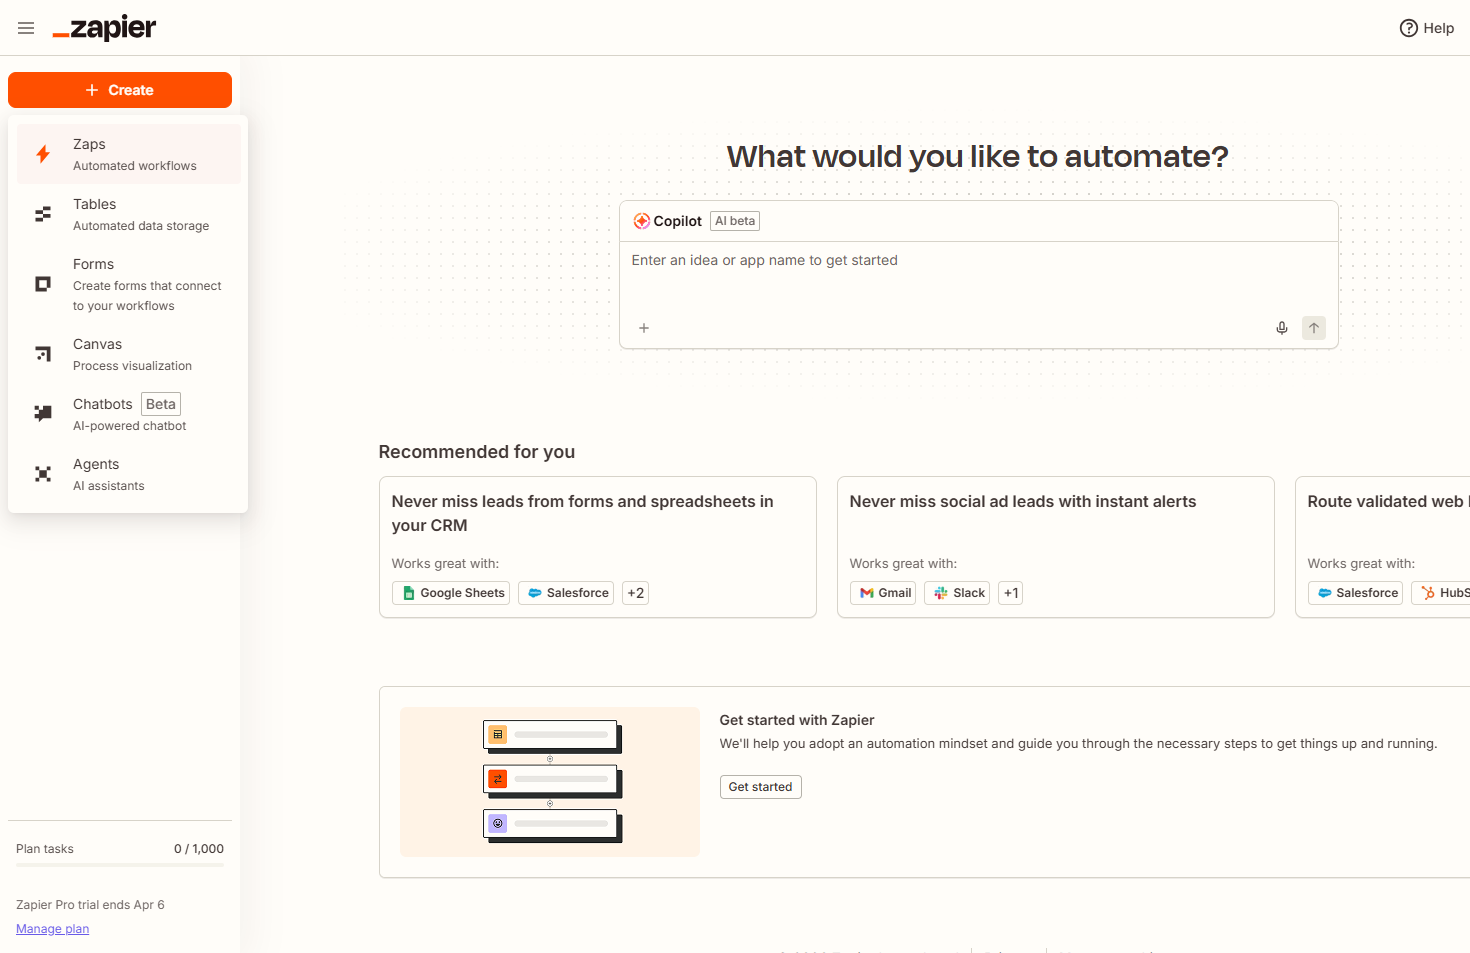Click the Zaps lightning bolt icon
This screenshot has width=1470, height=953.
(43, 154)
